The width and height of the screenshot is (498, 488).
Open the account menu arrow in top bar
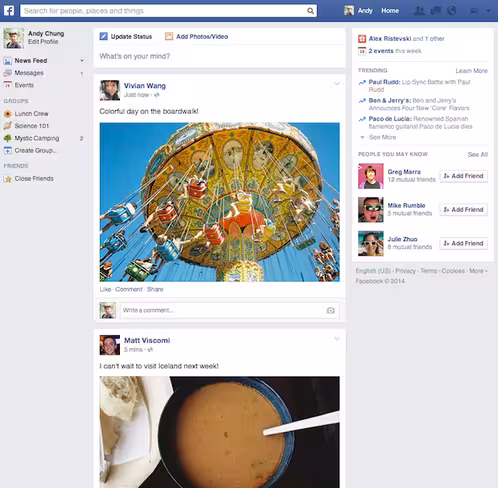coord(488,11)
